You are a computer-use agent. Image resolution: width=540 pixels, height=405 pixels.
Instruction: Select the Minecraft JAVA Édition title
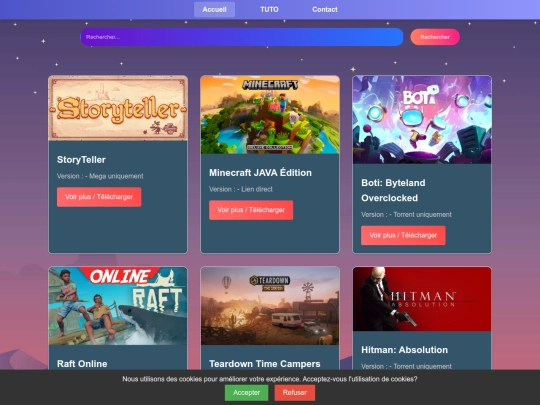pyautogui.click(x=260, y=173)
